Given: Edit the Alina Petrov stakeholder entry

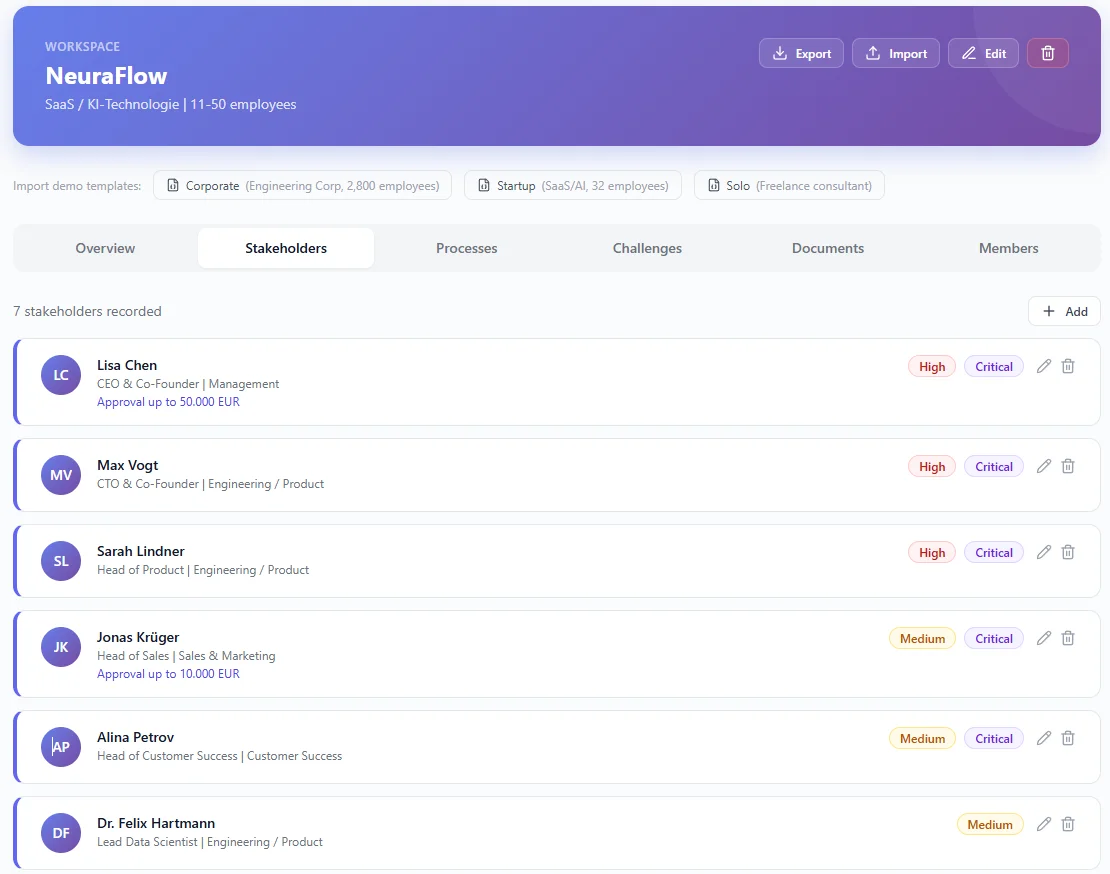Looking at the screenshot, I should (x=1044, y=739).
